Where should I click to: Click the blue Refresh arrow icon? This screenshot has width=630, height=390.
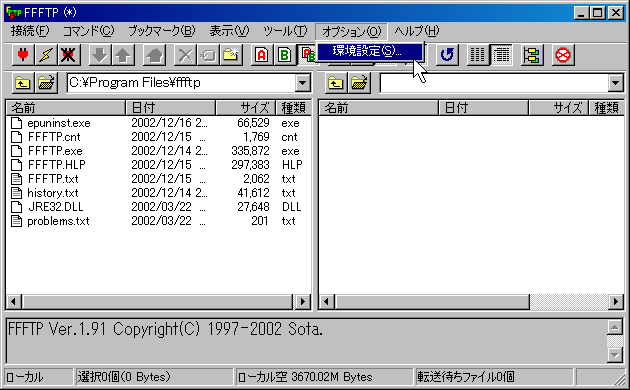[447, 55]
